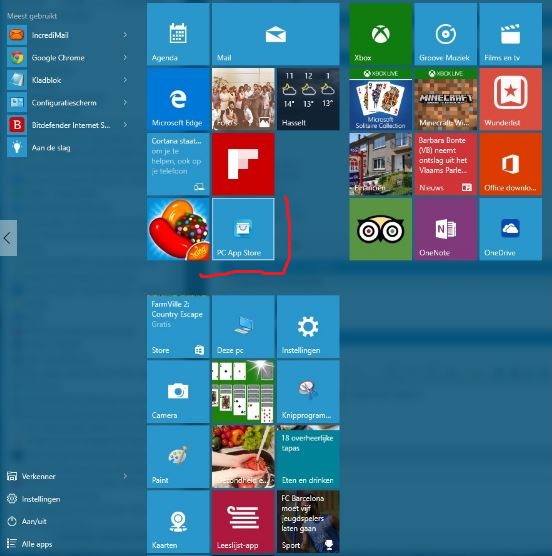
Task: Open Configuratiescherm from most used list
Action: [67, 102]
